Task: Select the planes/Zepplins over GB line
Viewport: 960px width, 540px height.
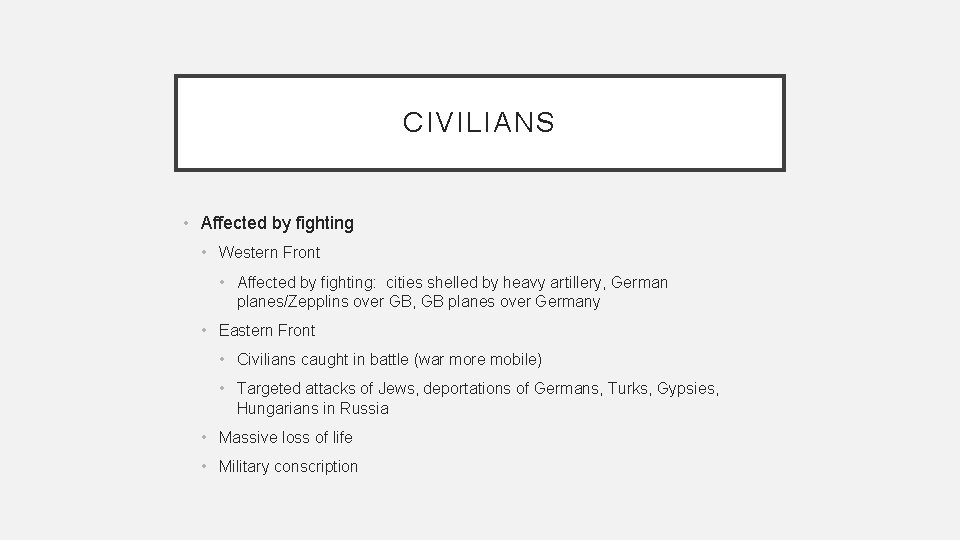Action: 418,301
